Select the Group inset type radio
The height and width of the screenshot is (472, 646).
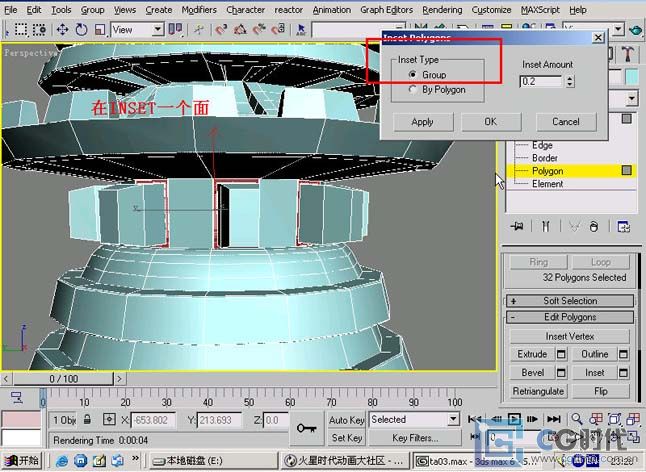coord(412,75)
